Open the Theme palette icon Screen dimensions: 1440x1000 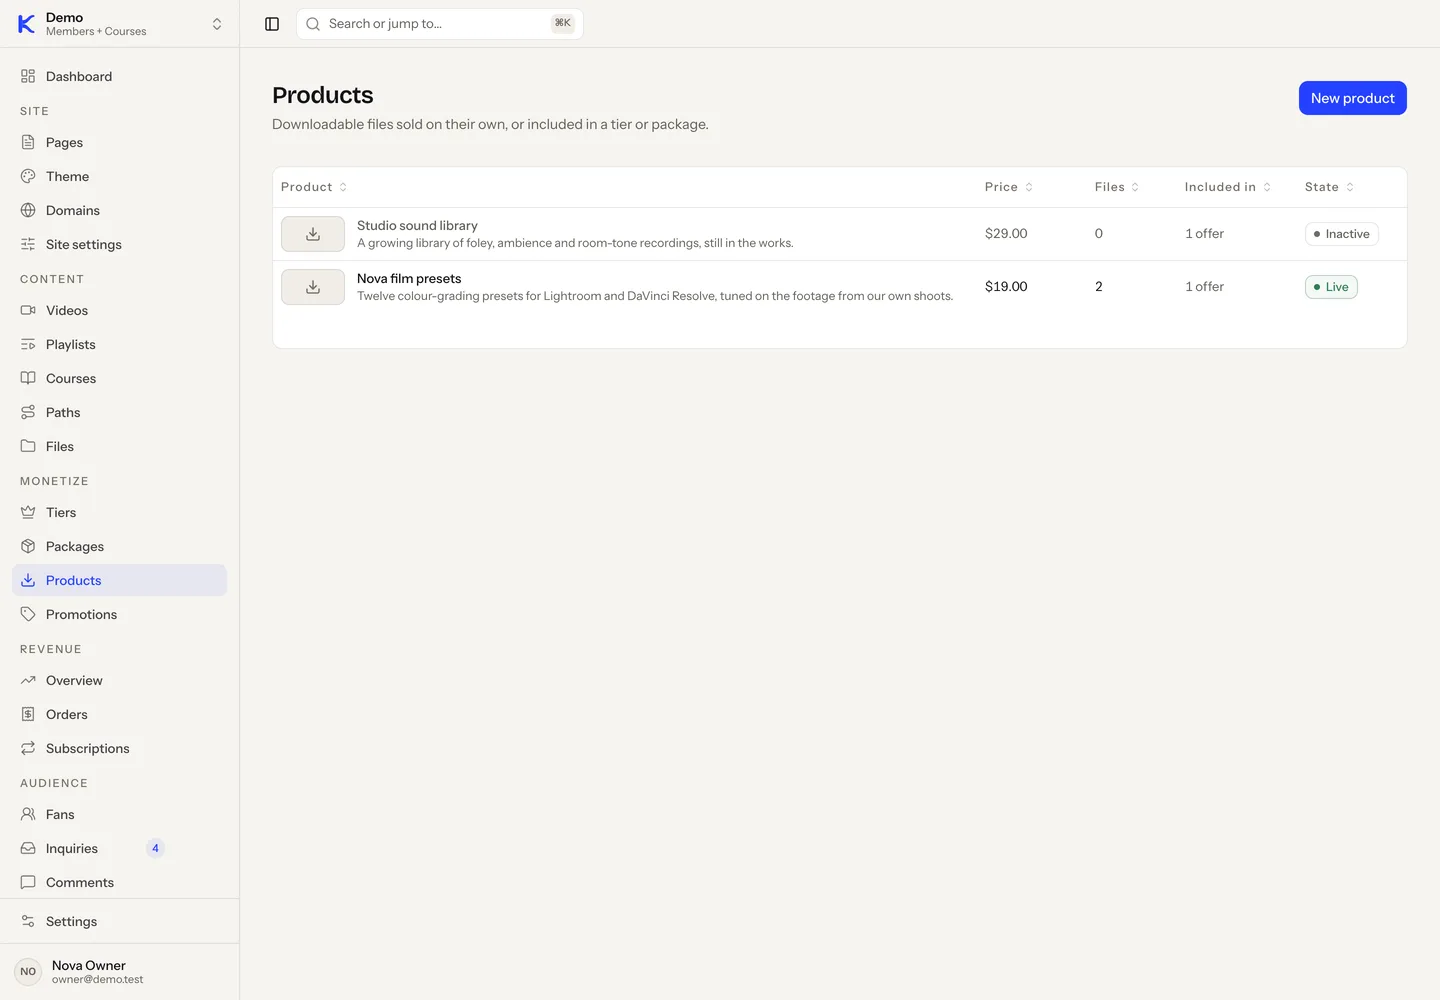pyautogui.click(x=28, y=176)
